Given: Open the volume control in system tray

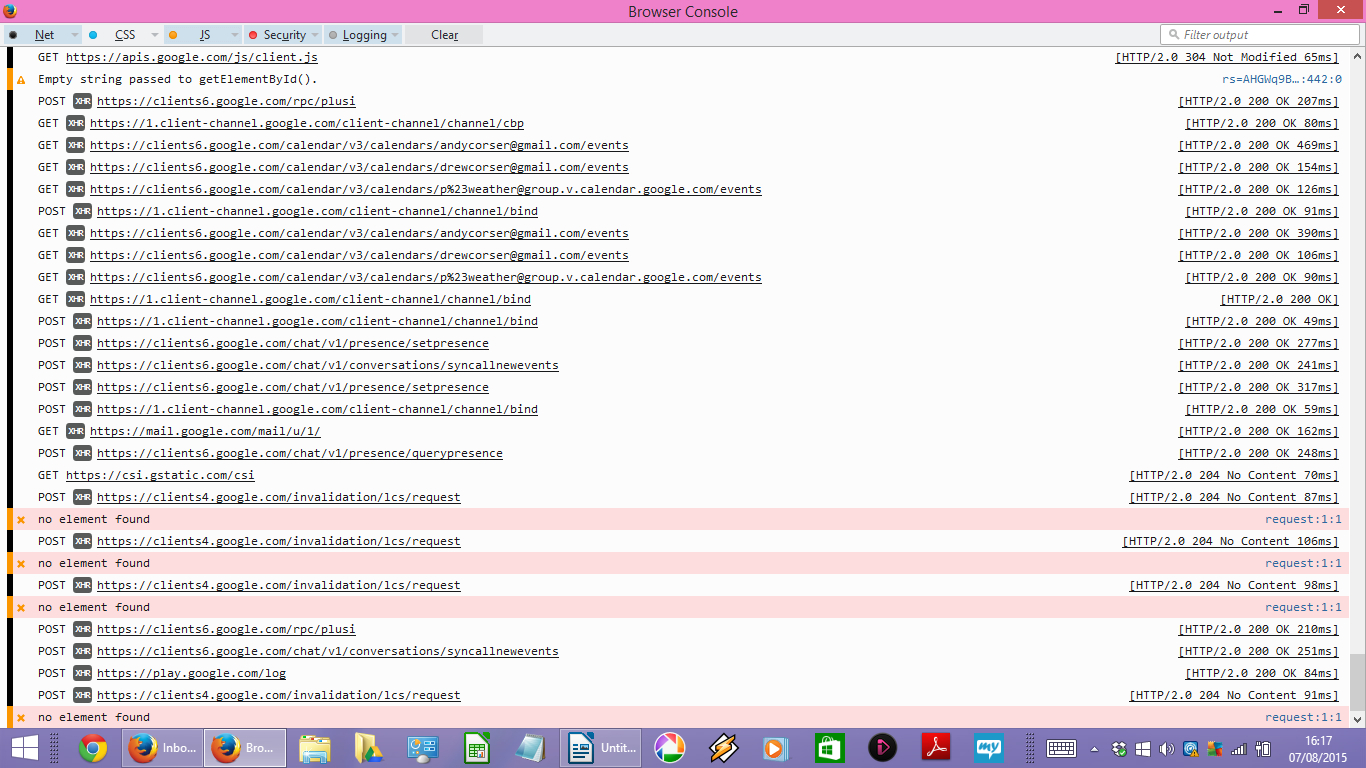Looking at the screenshot, I should point(1166,748).
